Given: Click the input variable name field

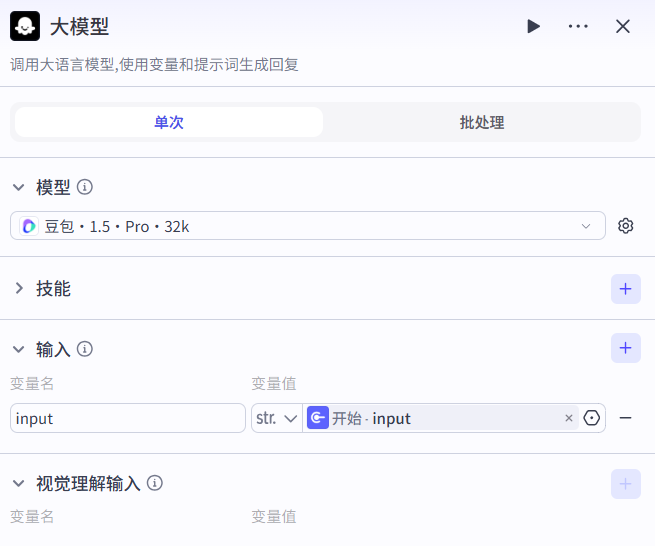Looking at the screenshot, I should click(x=127, y=418).
